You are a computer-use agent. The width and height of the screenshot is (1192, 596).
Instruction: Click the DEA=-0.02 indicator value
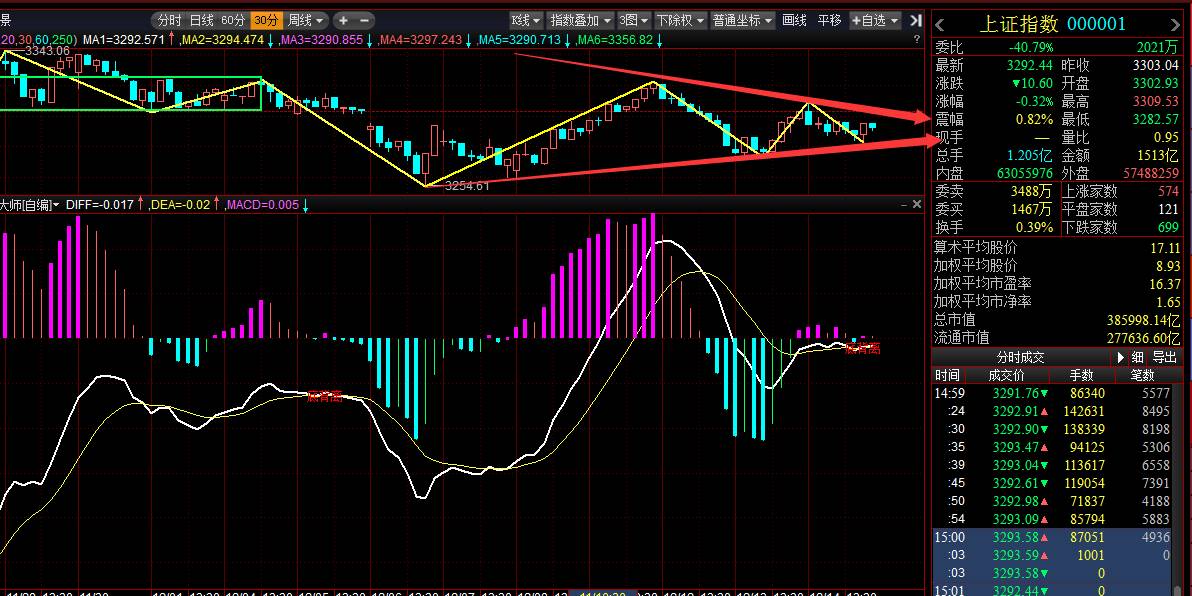tap(179, 204)
